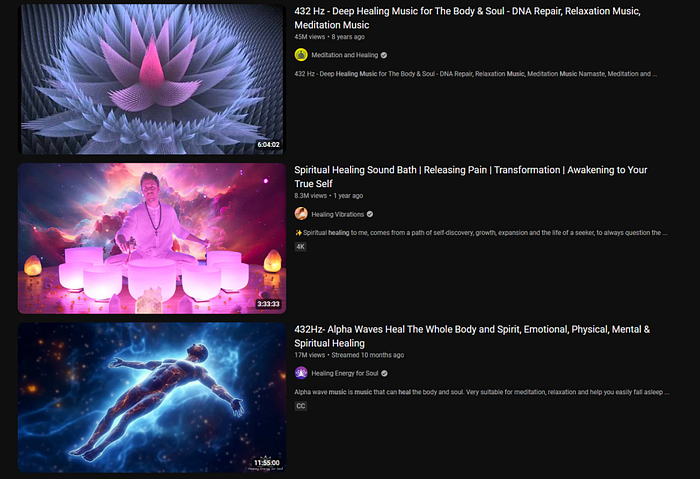Open the lotus flower 432 Hz video thumbnail
Image resolution: width=700 pixels, height=479 pixels.
coord(152,79)
